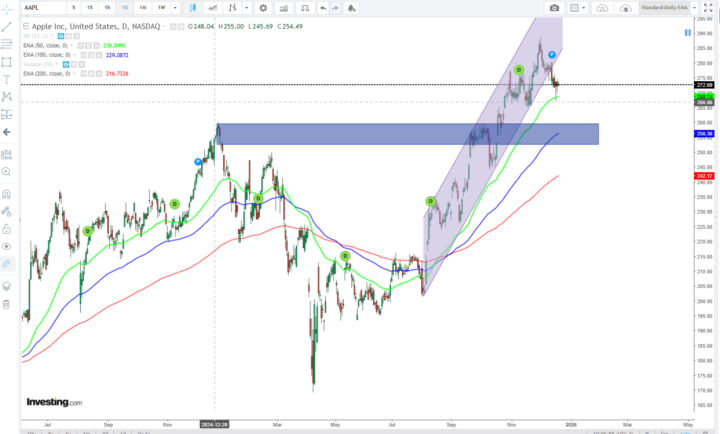The height and width of the screenshot is (434, 720).
Task: Redo the chart action
Action: point(336,8)
